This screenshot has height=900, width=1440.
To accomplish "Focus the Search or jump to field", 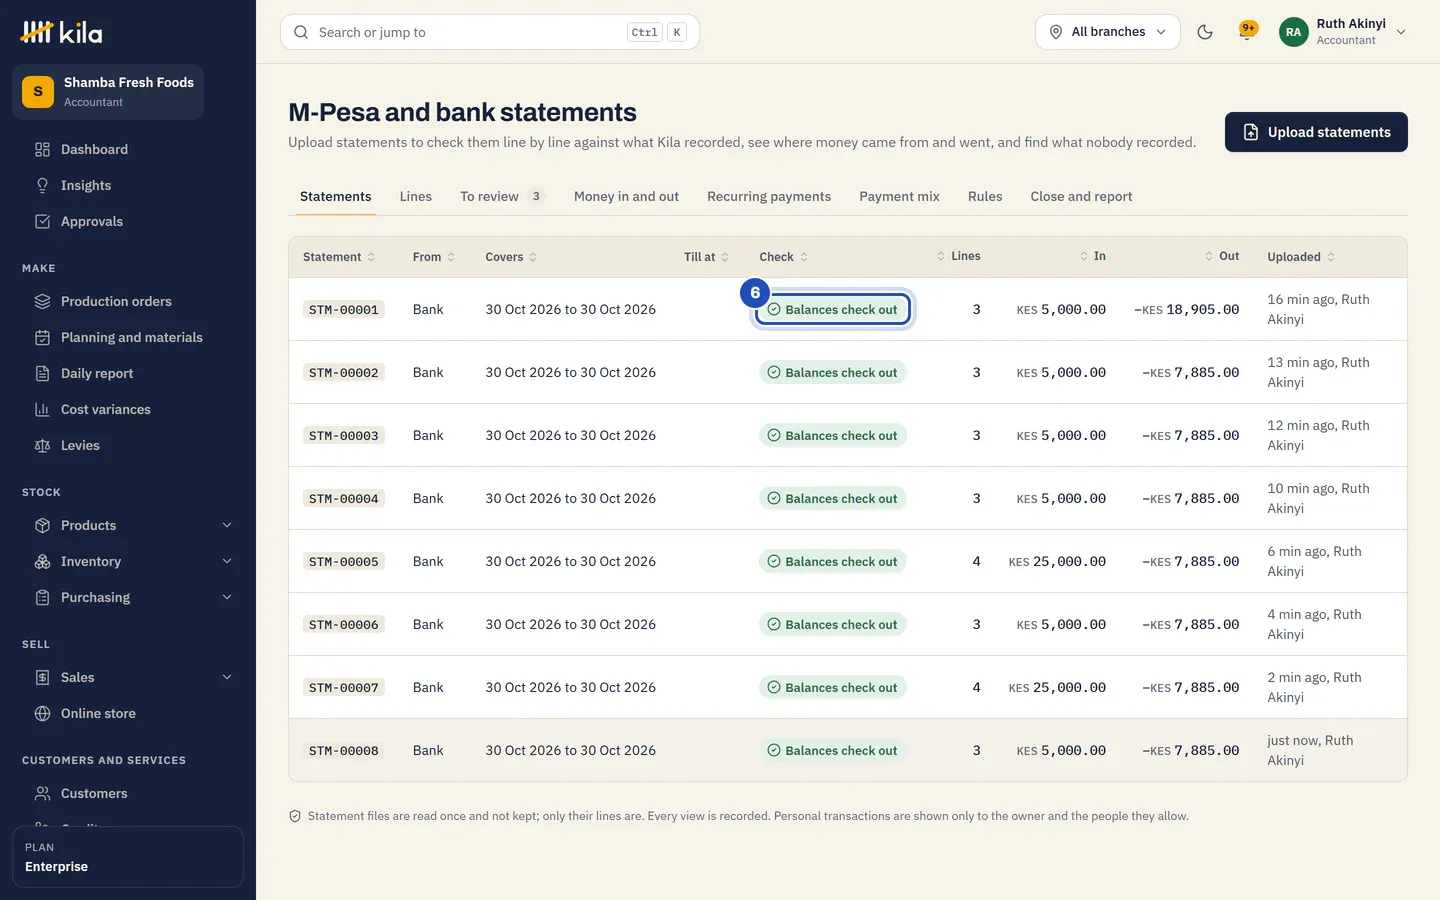I will (x=490, y=32).
